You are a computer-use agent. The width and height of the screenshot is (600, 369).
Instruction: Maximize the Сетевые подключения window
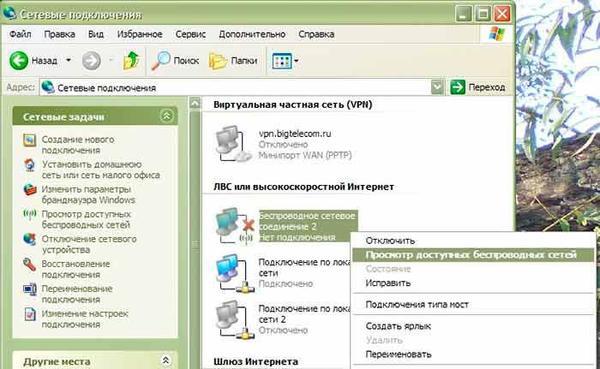tap(483, 14)
